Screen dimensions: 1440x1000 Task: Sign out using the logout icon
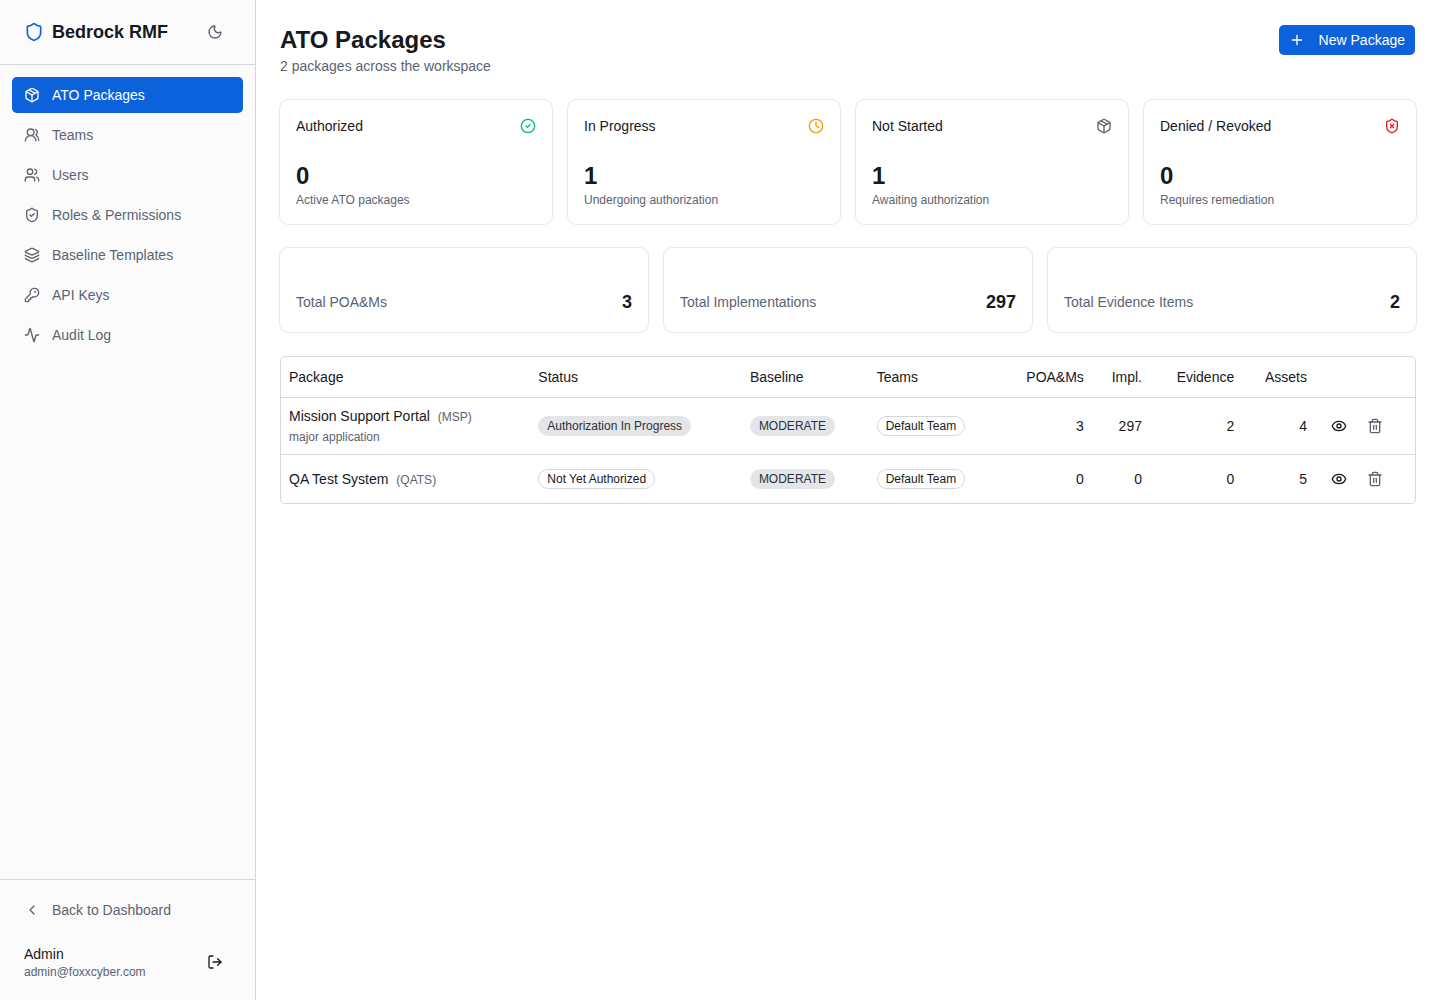tap(215, 962)
